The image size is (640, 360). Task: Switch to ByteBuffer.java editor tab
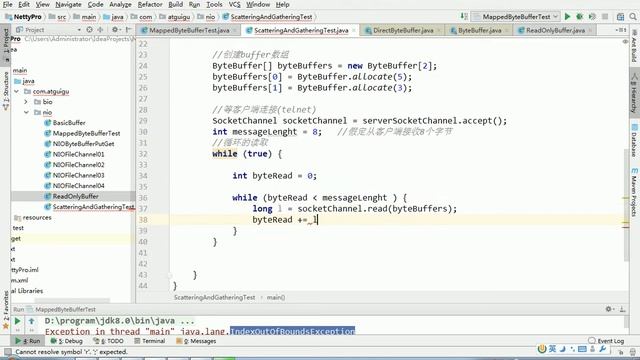(x=479, y=30)
